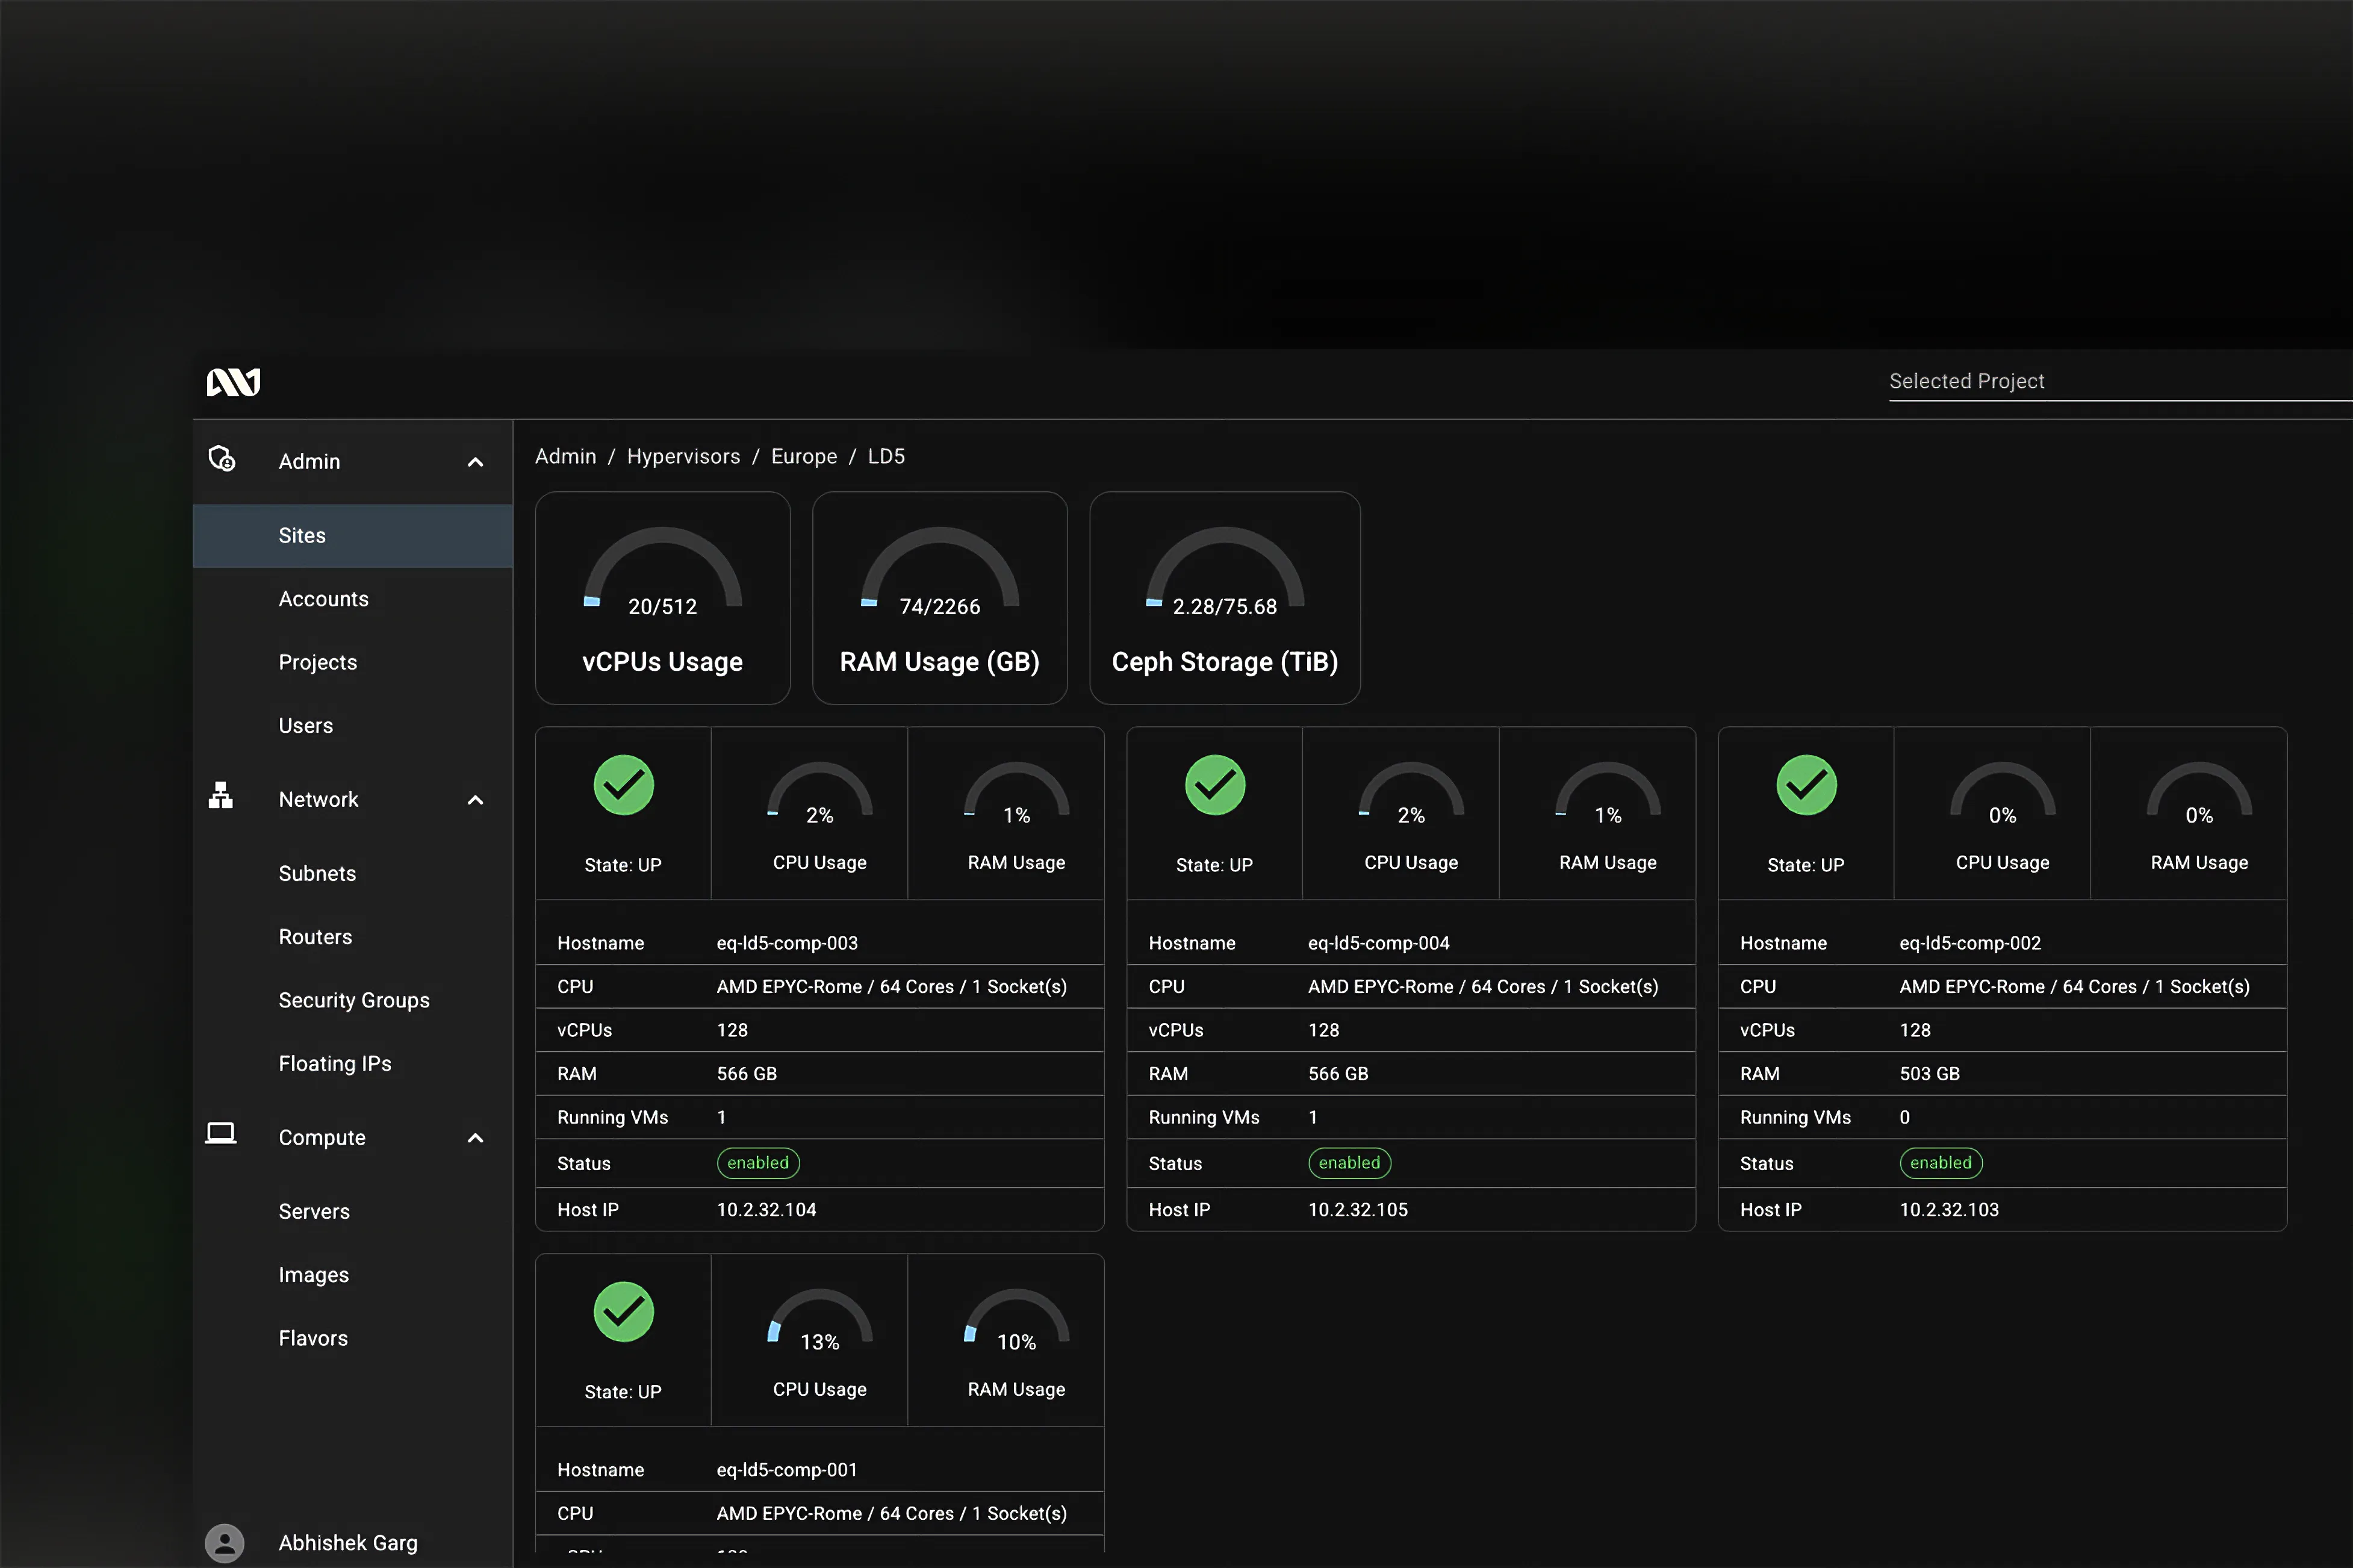Click enabled status badge for eq-ld5-comp-004
The image size is (2353, 1568).
pos(1350,1163)
